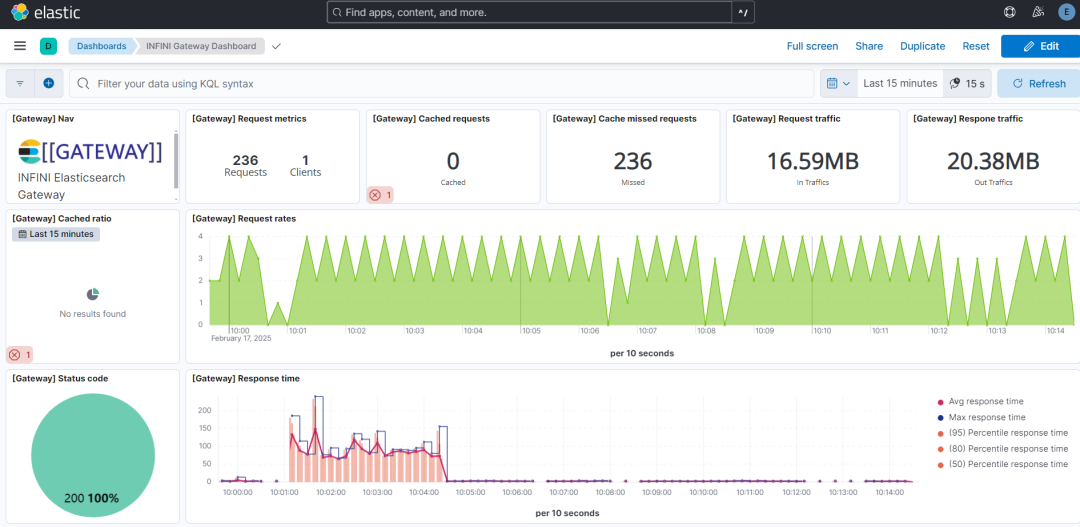Open the 15 s auto-refresh interval settings

pos(967,84)
